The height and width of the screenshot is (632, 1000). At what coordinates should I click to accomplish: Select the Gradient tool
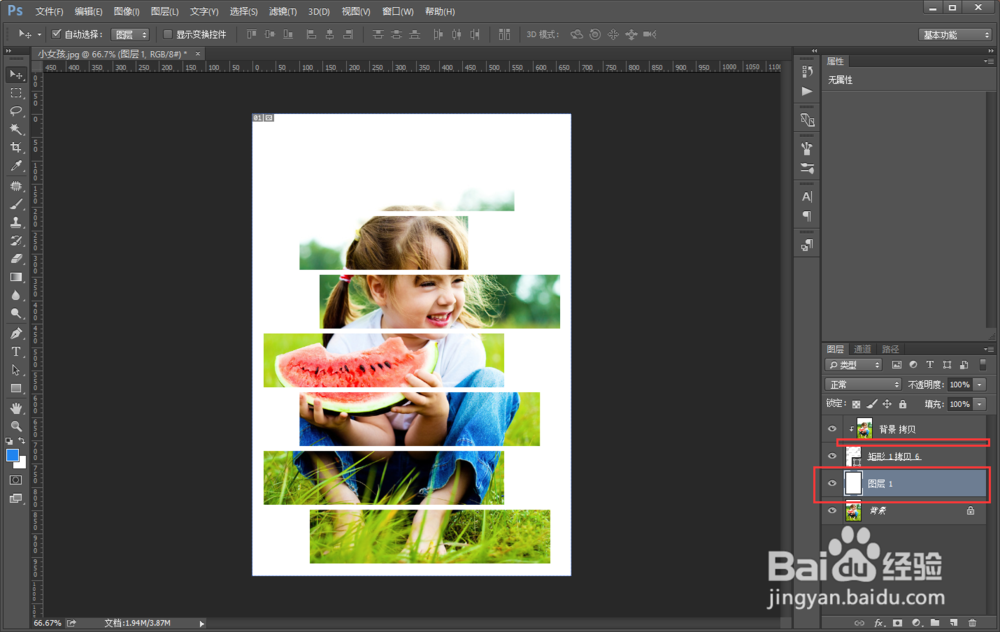[16, 277]
